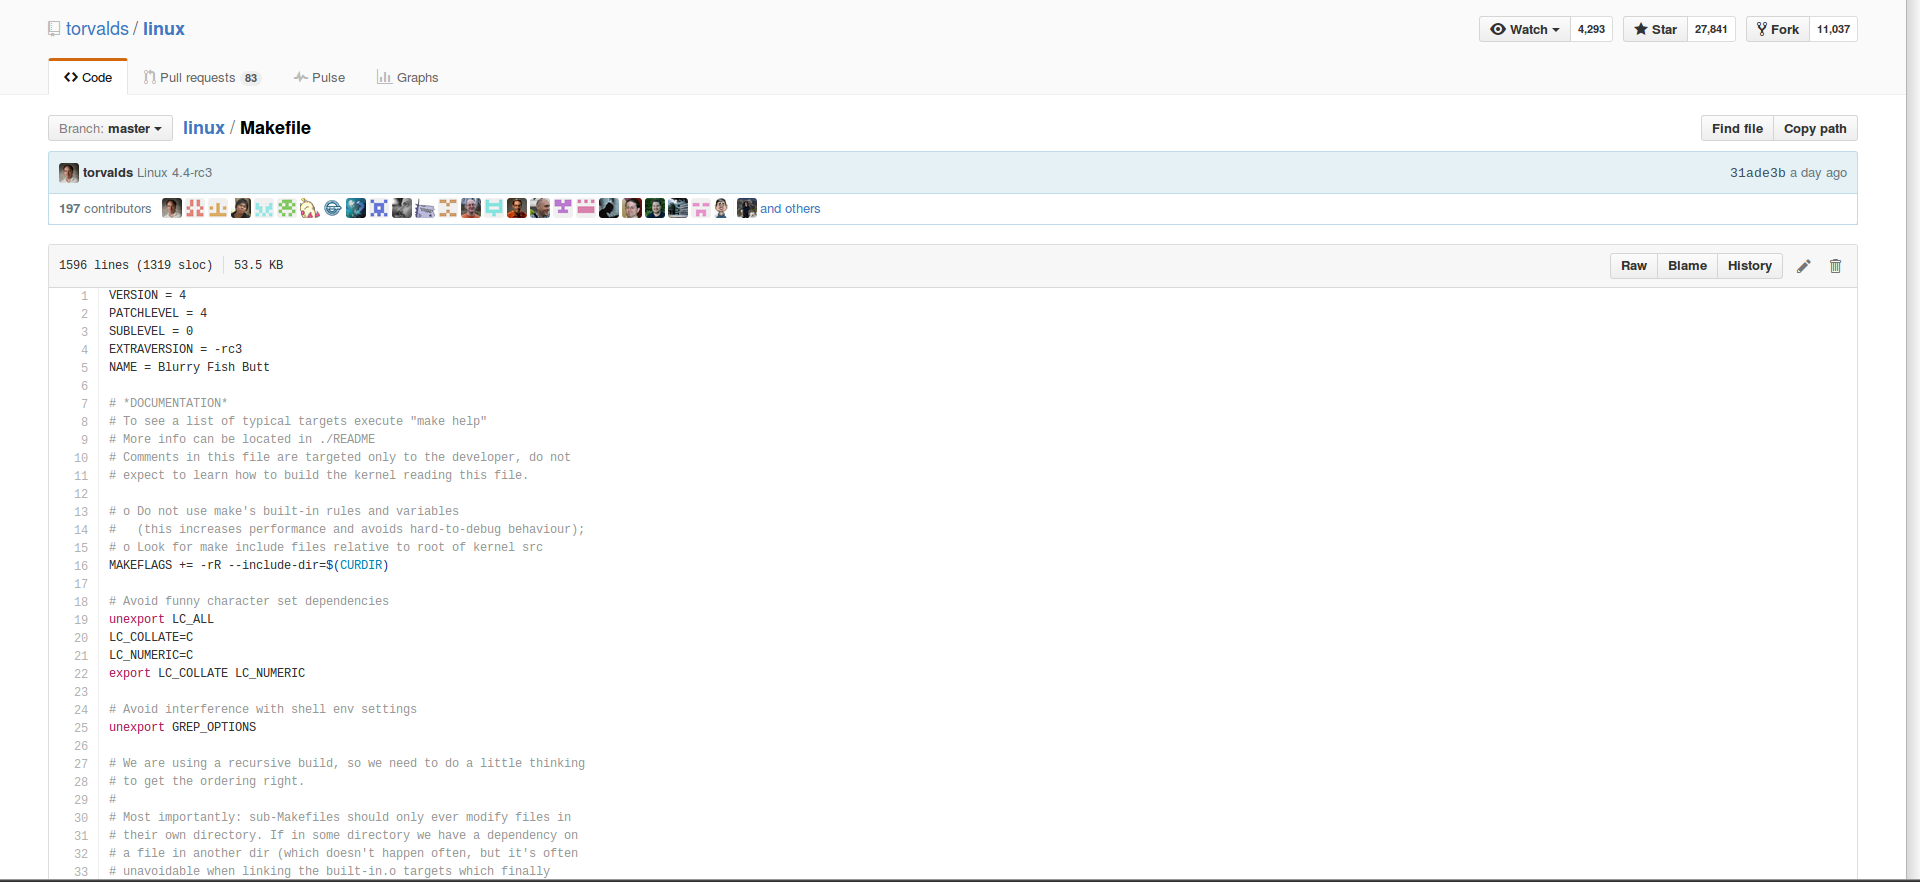The height and width of the screenshot is (882, 1920).
Task: Click the code brackets icon in Code tab
Action: pos(71,77)
